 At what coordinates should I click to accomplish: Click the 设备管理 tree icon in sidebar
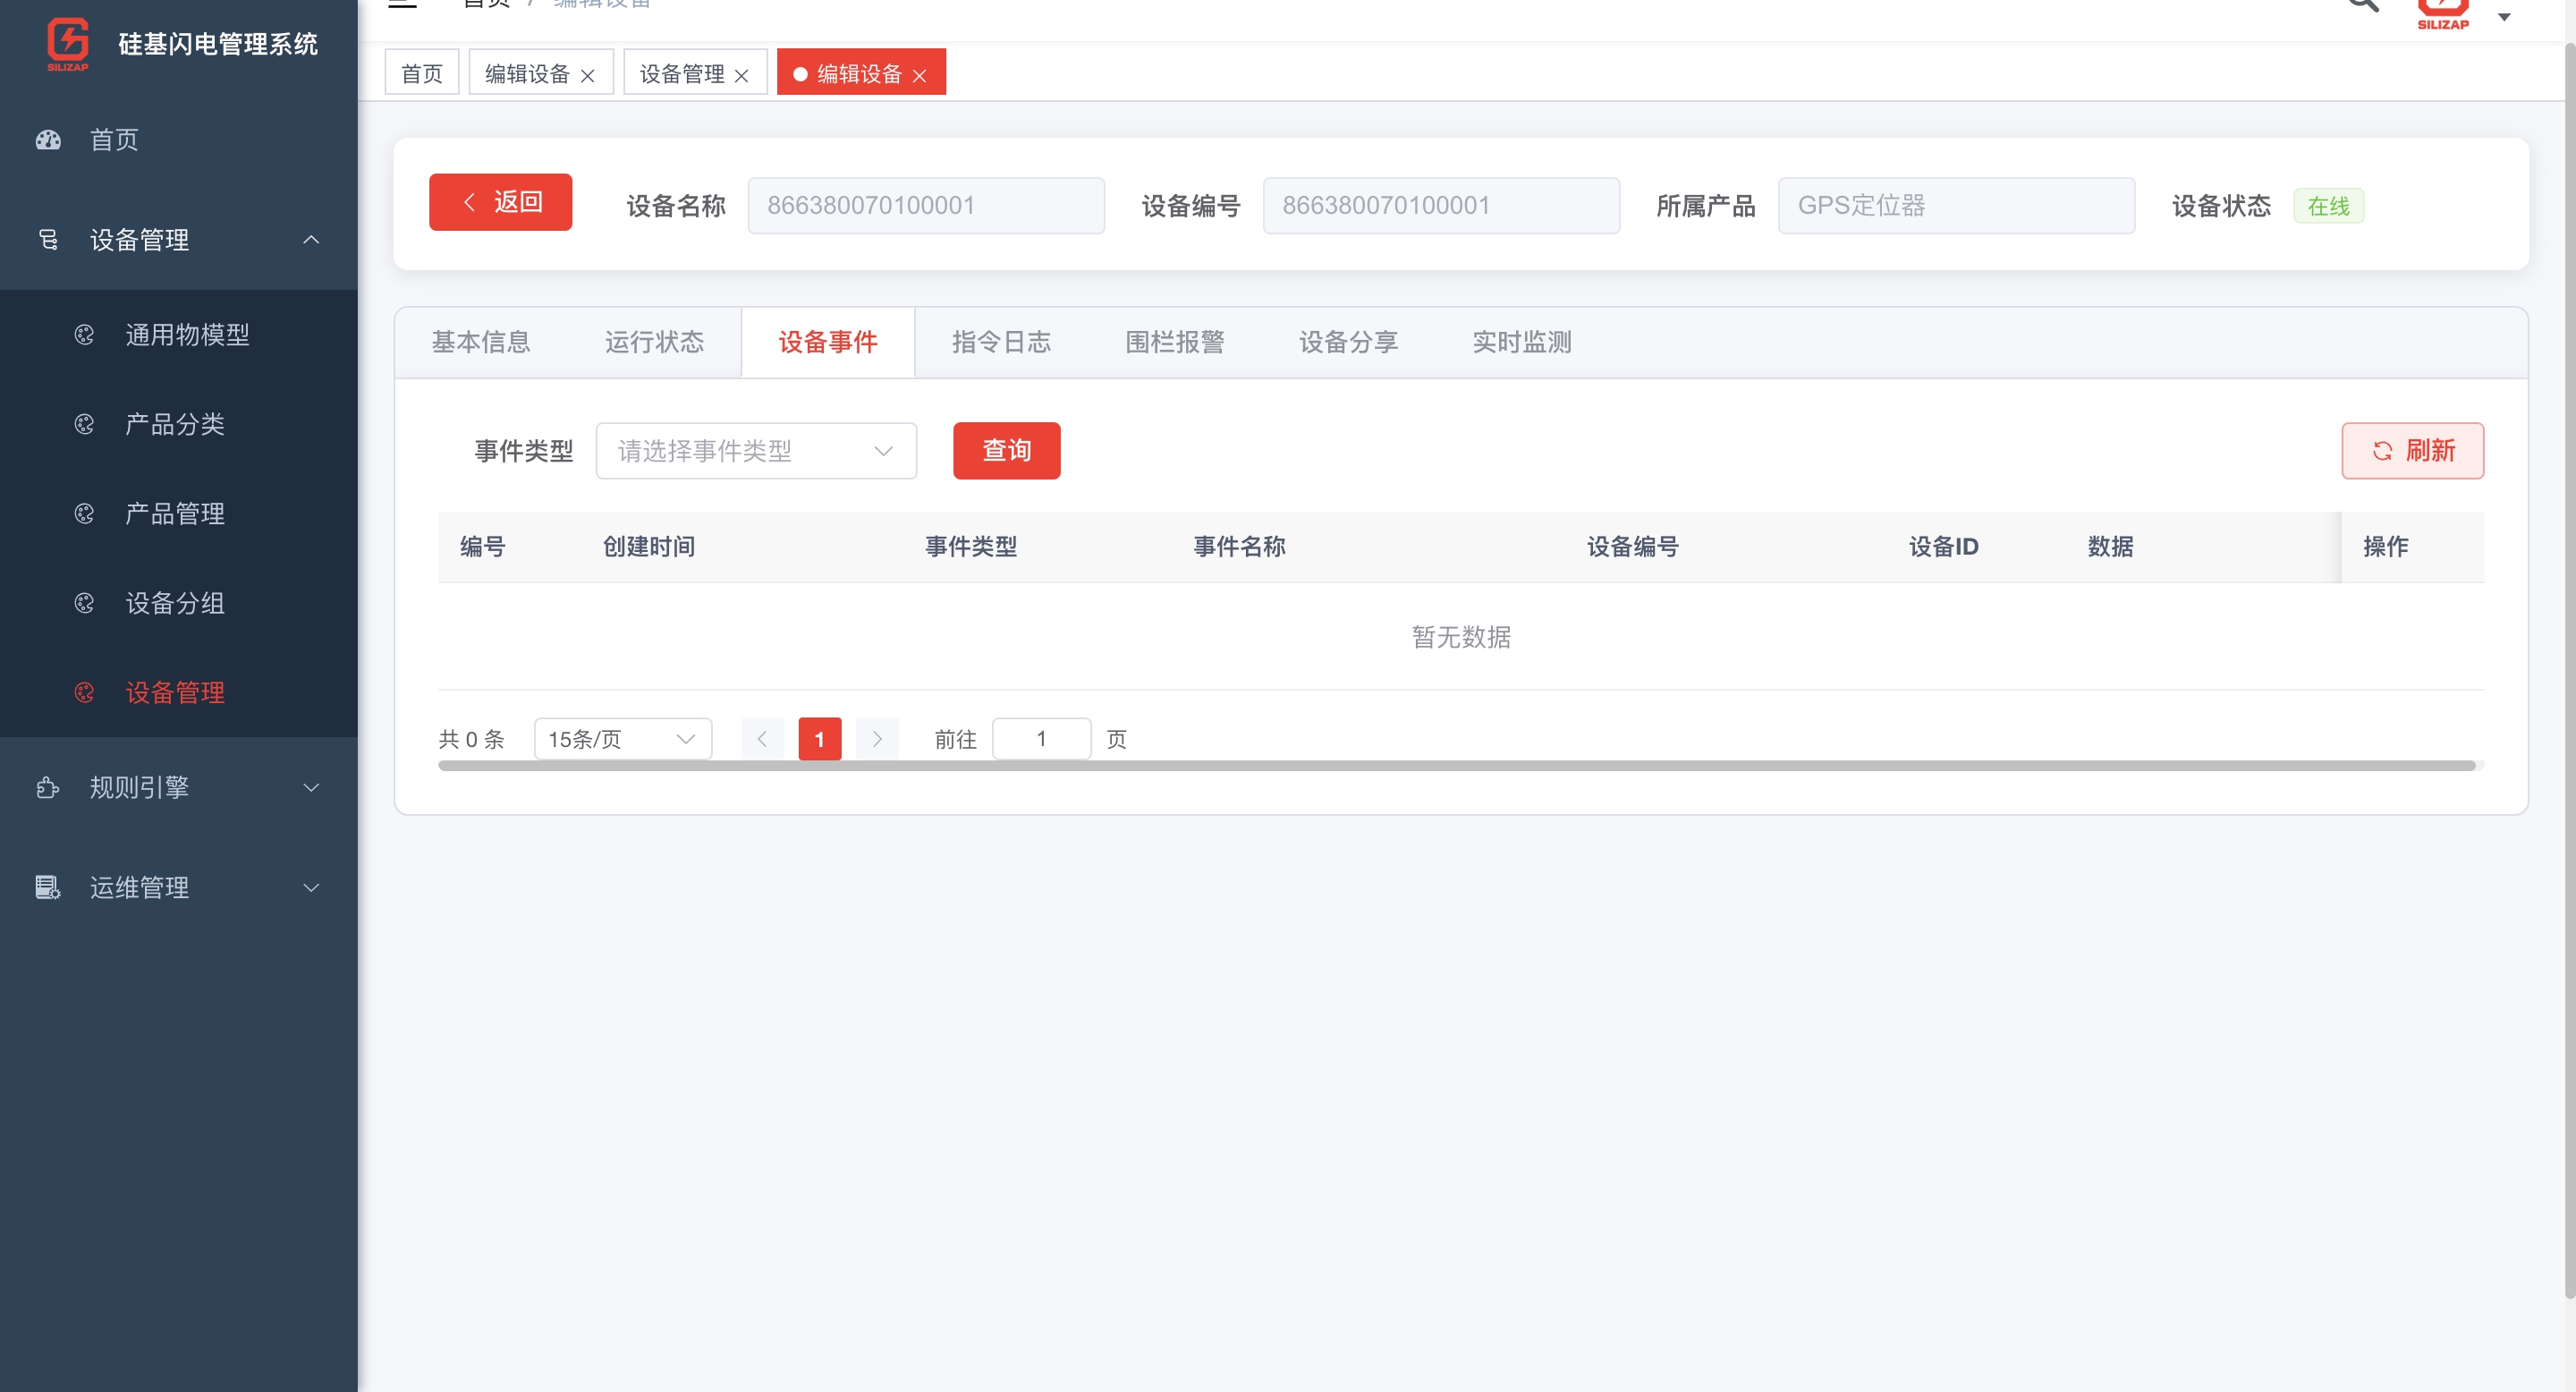48,240
